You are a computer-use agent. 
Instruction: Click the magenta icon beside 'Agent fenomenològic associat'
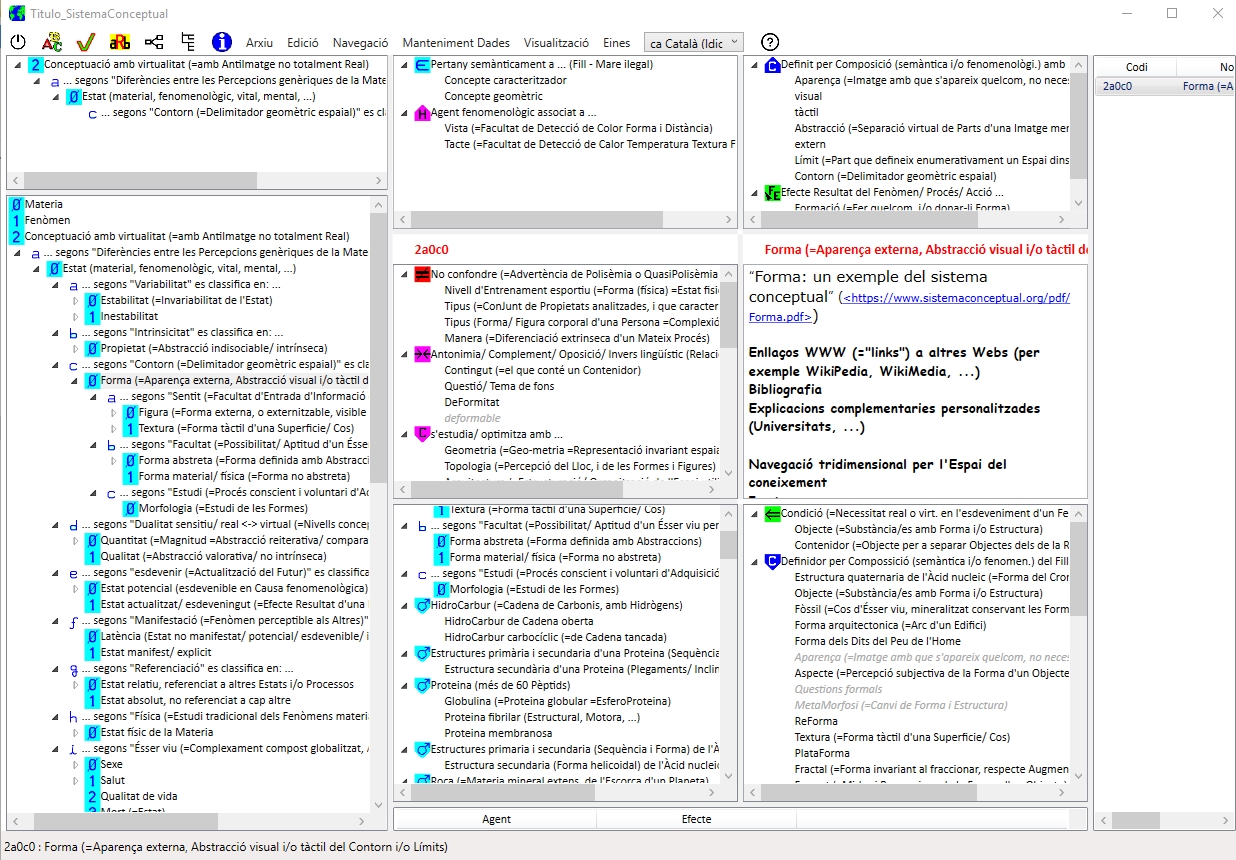click(x=422, y=113)
